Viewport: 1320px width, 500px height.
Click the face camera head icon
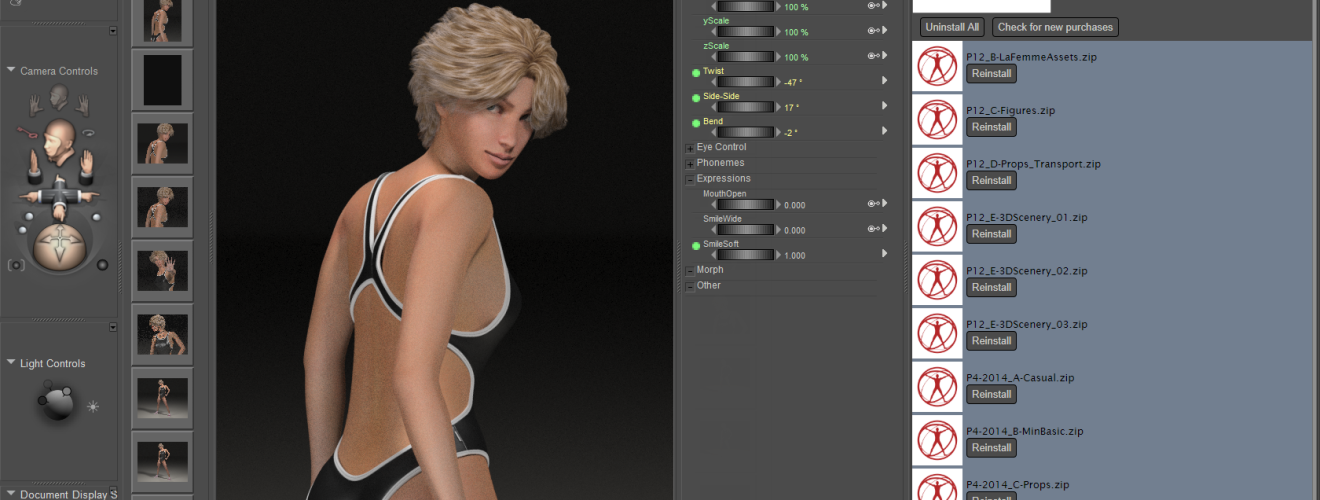59,95
